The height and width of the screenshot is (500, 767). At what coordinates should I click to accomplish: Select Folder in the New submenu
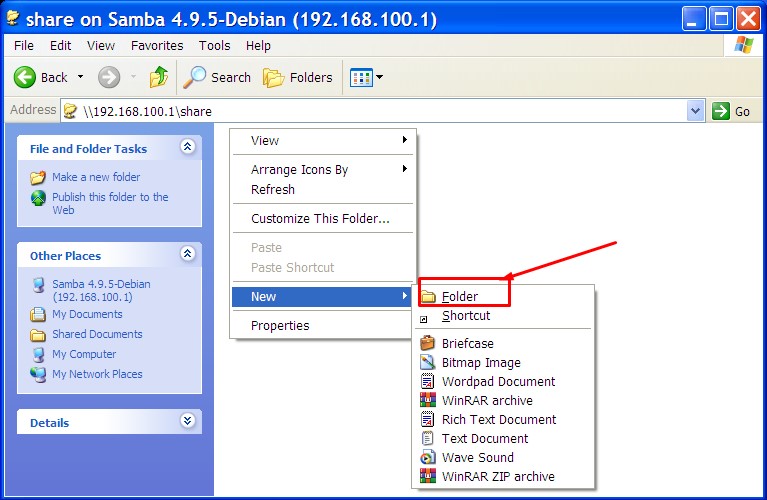click(460, 296)
